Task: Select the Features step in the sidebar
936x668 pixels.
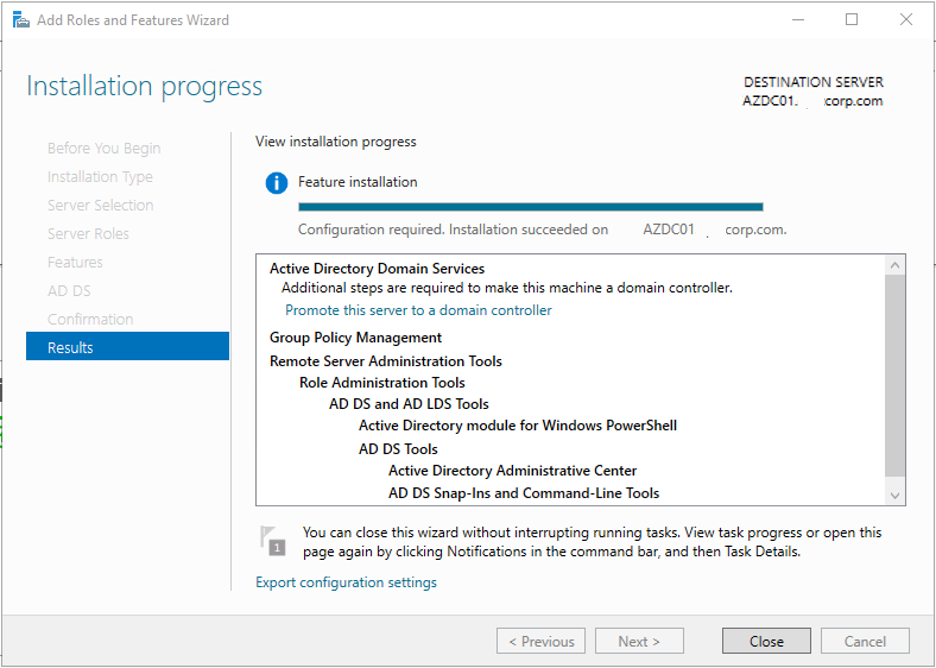Action: (75, 262)
